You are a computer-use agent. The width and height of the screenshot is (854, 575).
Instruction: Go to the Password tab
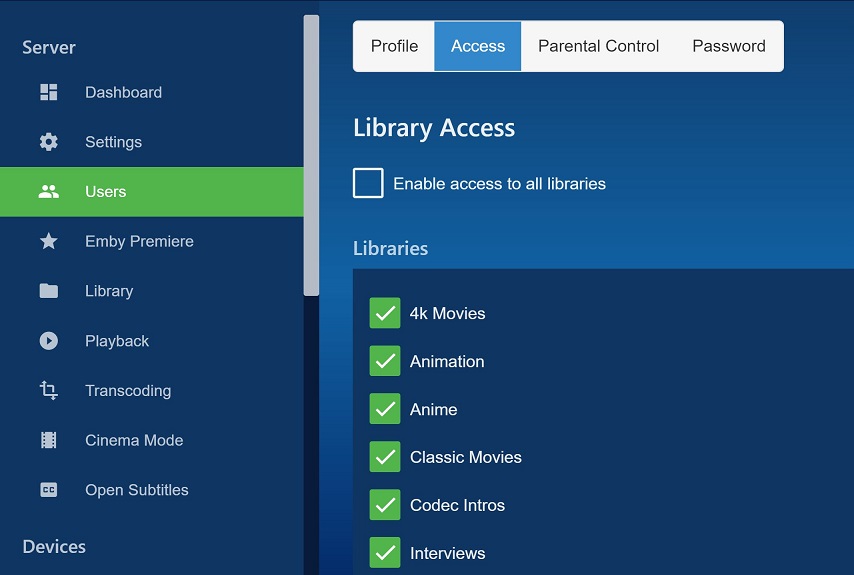point(728,46)
